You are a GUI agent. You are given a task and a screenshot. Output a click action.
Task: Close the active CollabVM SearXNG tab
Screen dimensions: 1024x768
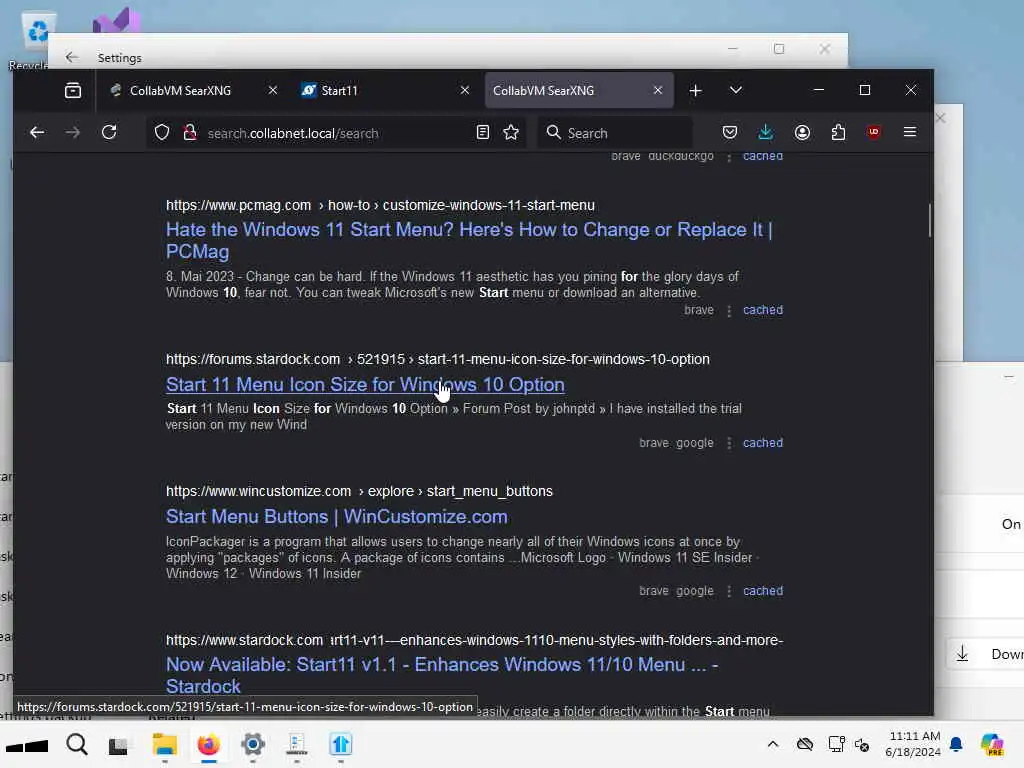(x=658, y=90)
